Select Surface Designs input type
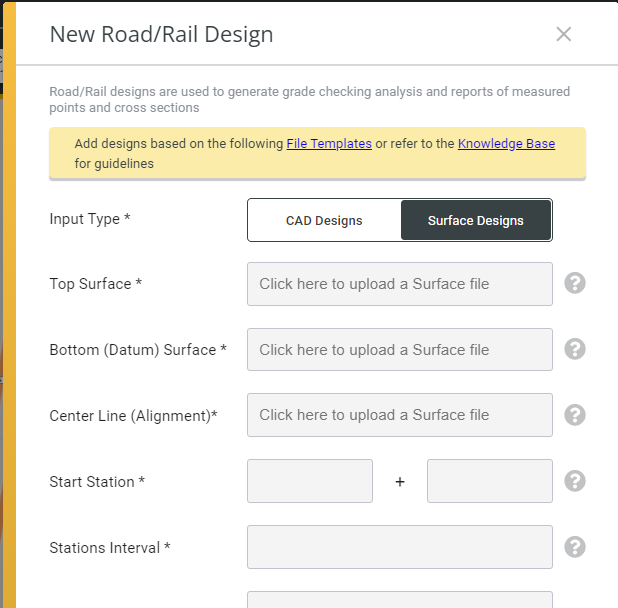This screenshot has width=618, height=608. pyautogui.click(x=476, y=220)
